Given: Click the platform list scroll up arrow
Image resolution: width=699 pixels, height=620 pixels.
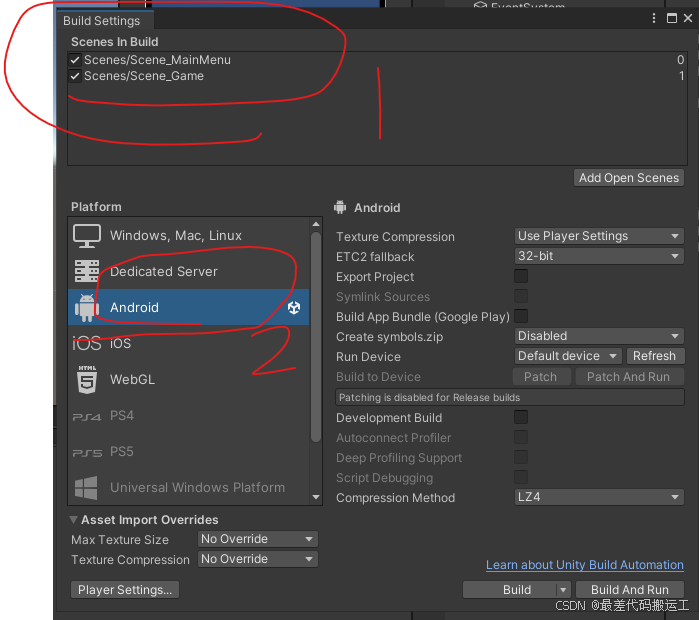Looking at the screenshot, I should (x=316, y=224).
